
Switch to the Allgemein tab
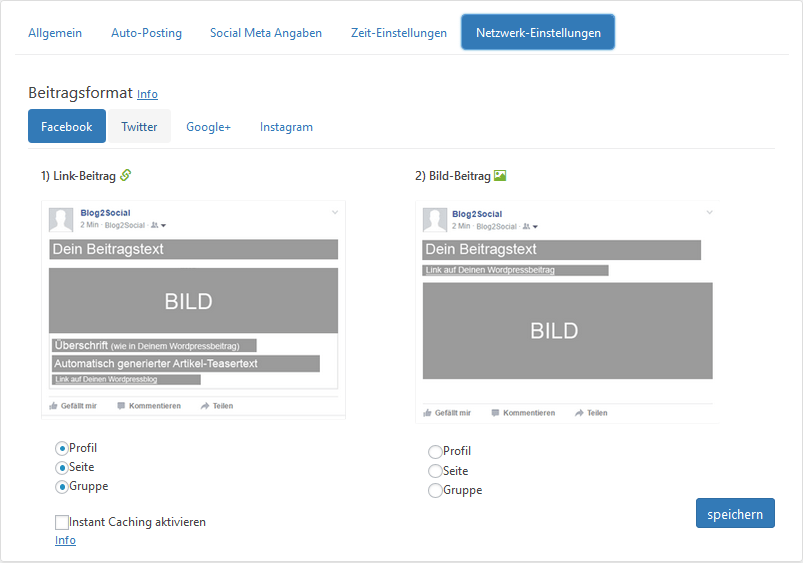tap(55, 33)
